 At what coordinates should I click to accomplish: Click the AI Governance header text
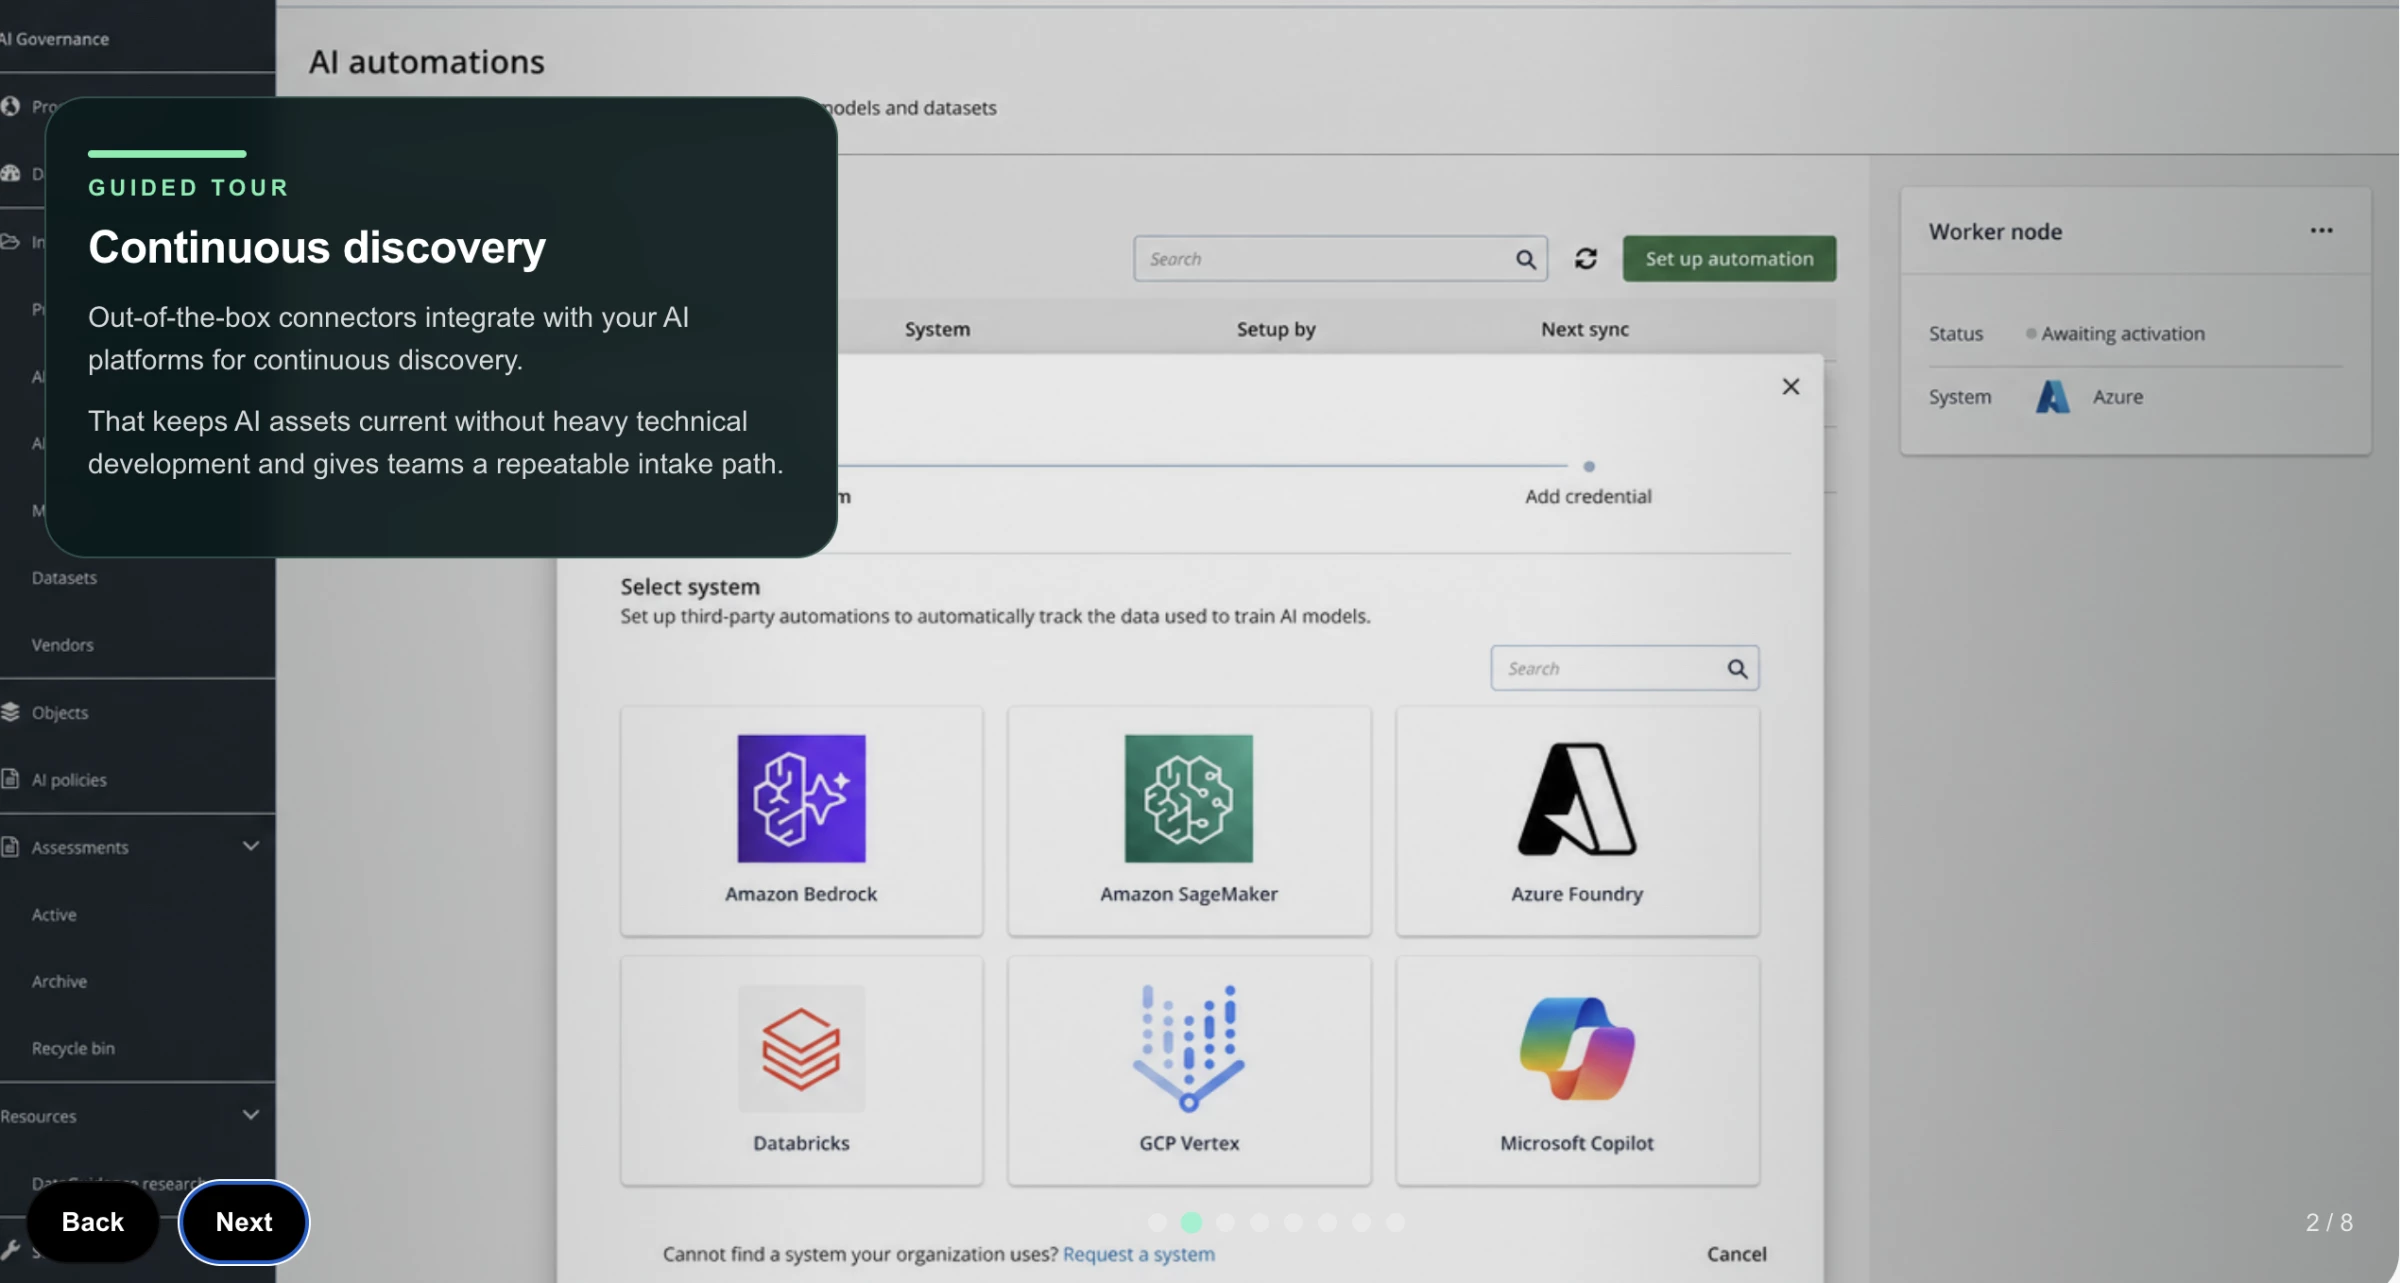(x=54, y=39)
